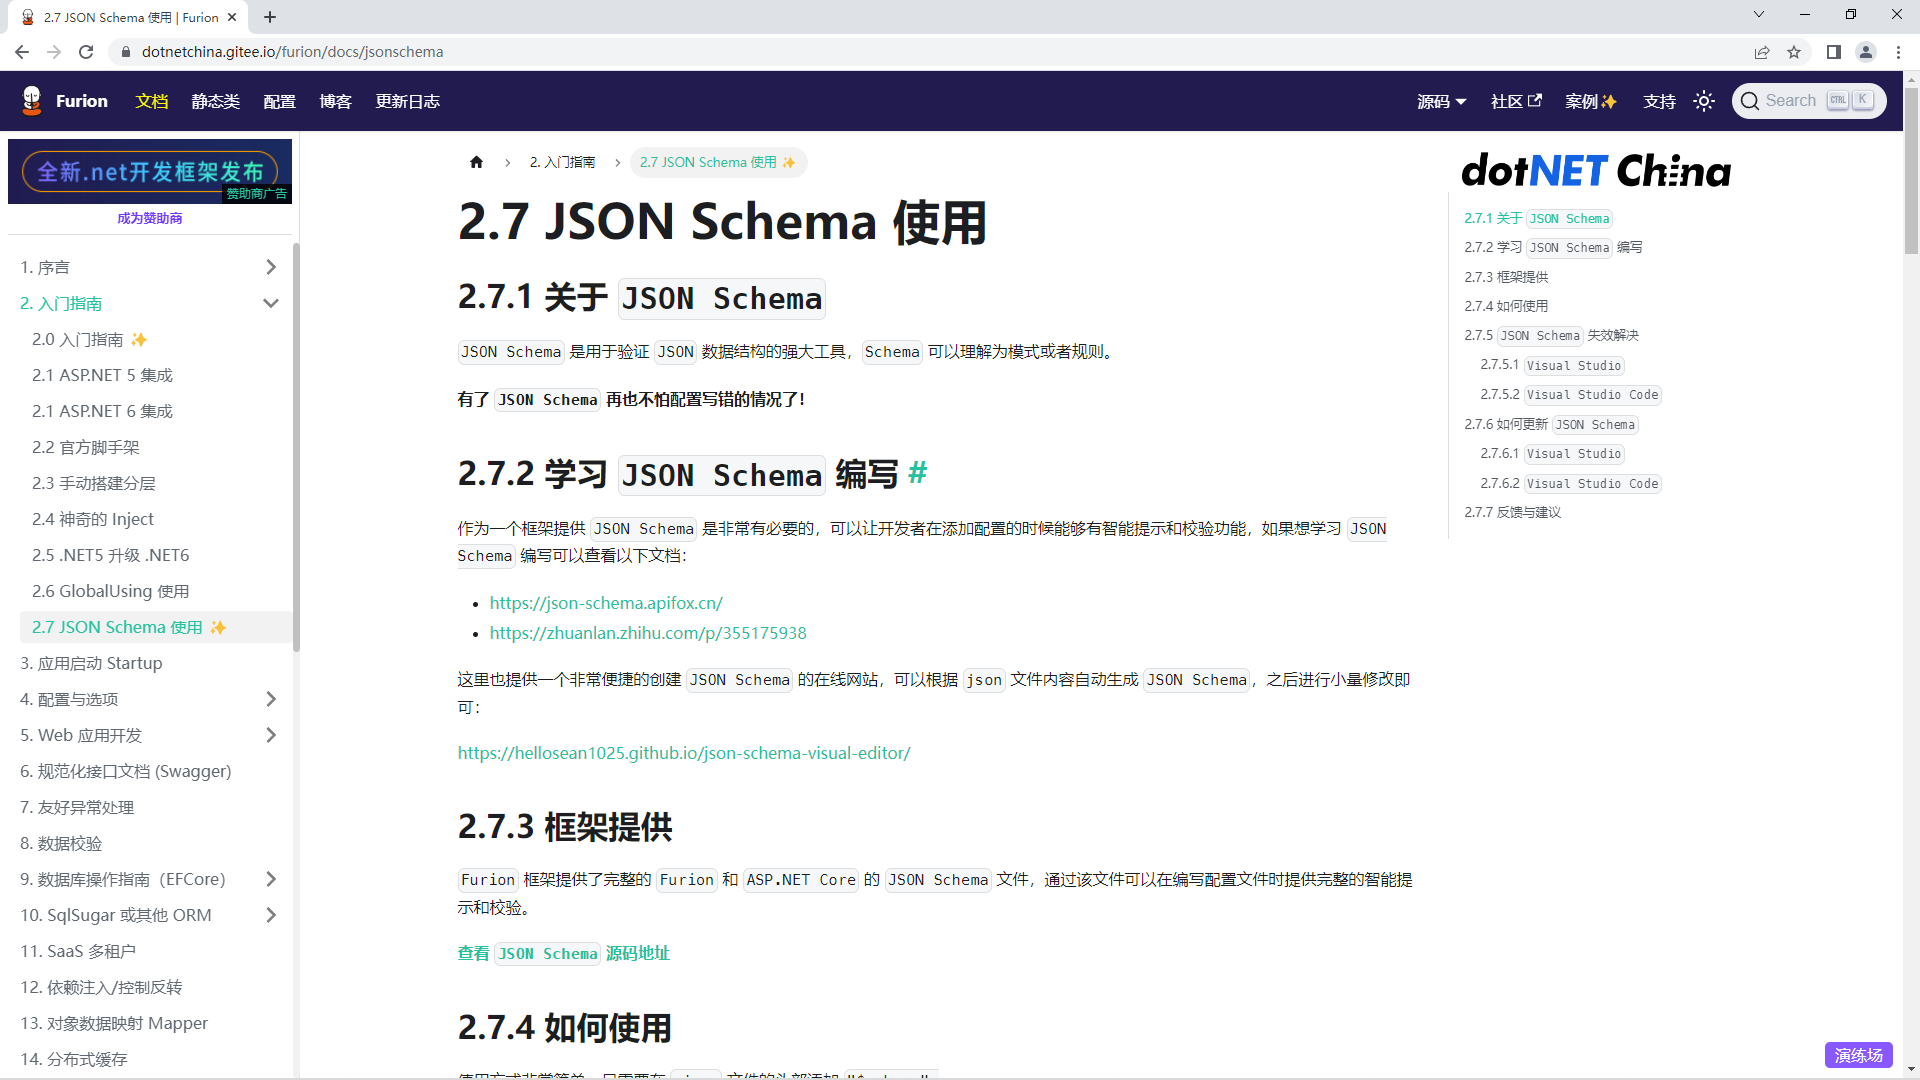
Task: Click 查看 JSON Schema 源码地址 link
Action: (x=563, y=953)
